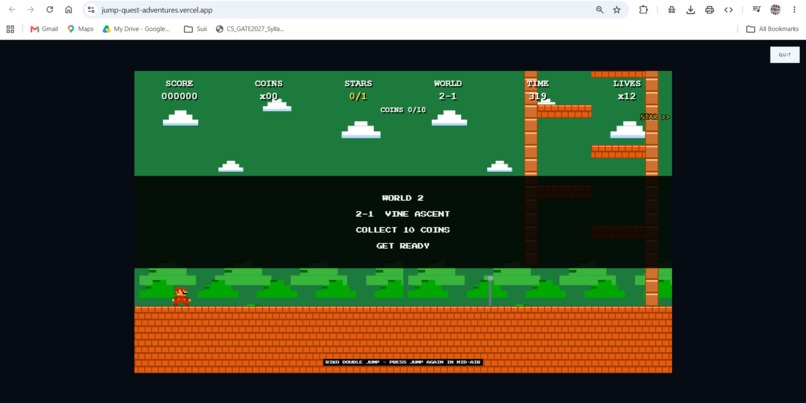Expand the Suii bookmarks folder
The image size is (806, 403).
[x=195, y=29]
